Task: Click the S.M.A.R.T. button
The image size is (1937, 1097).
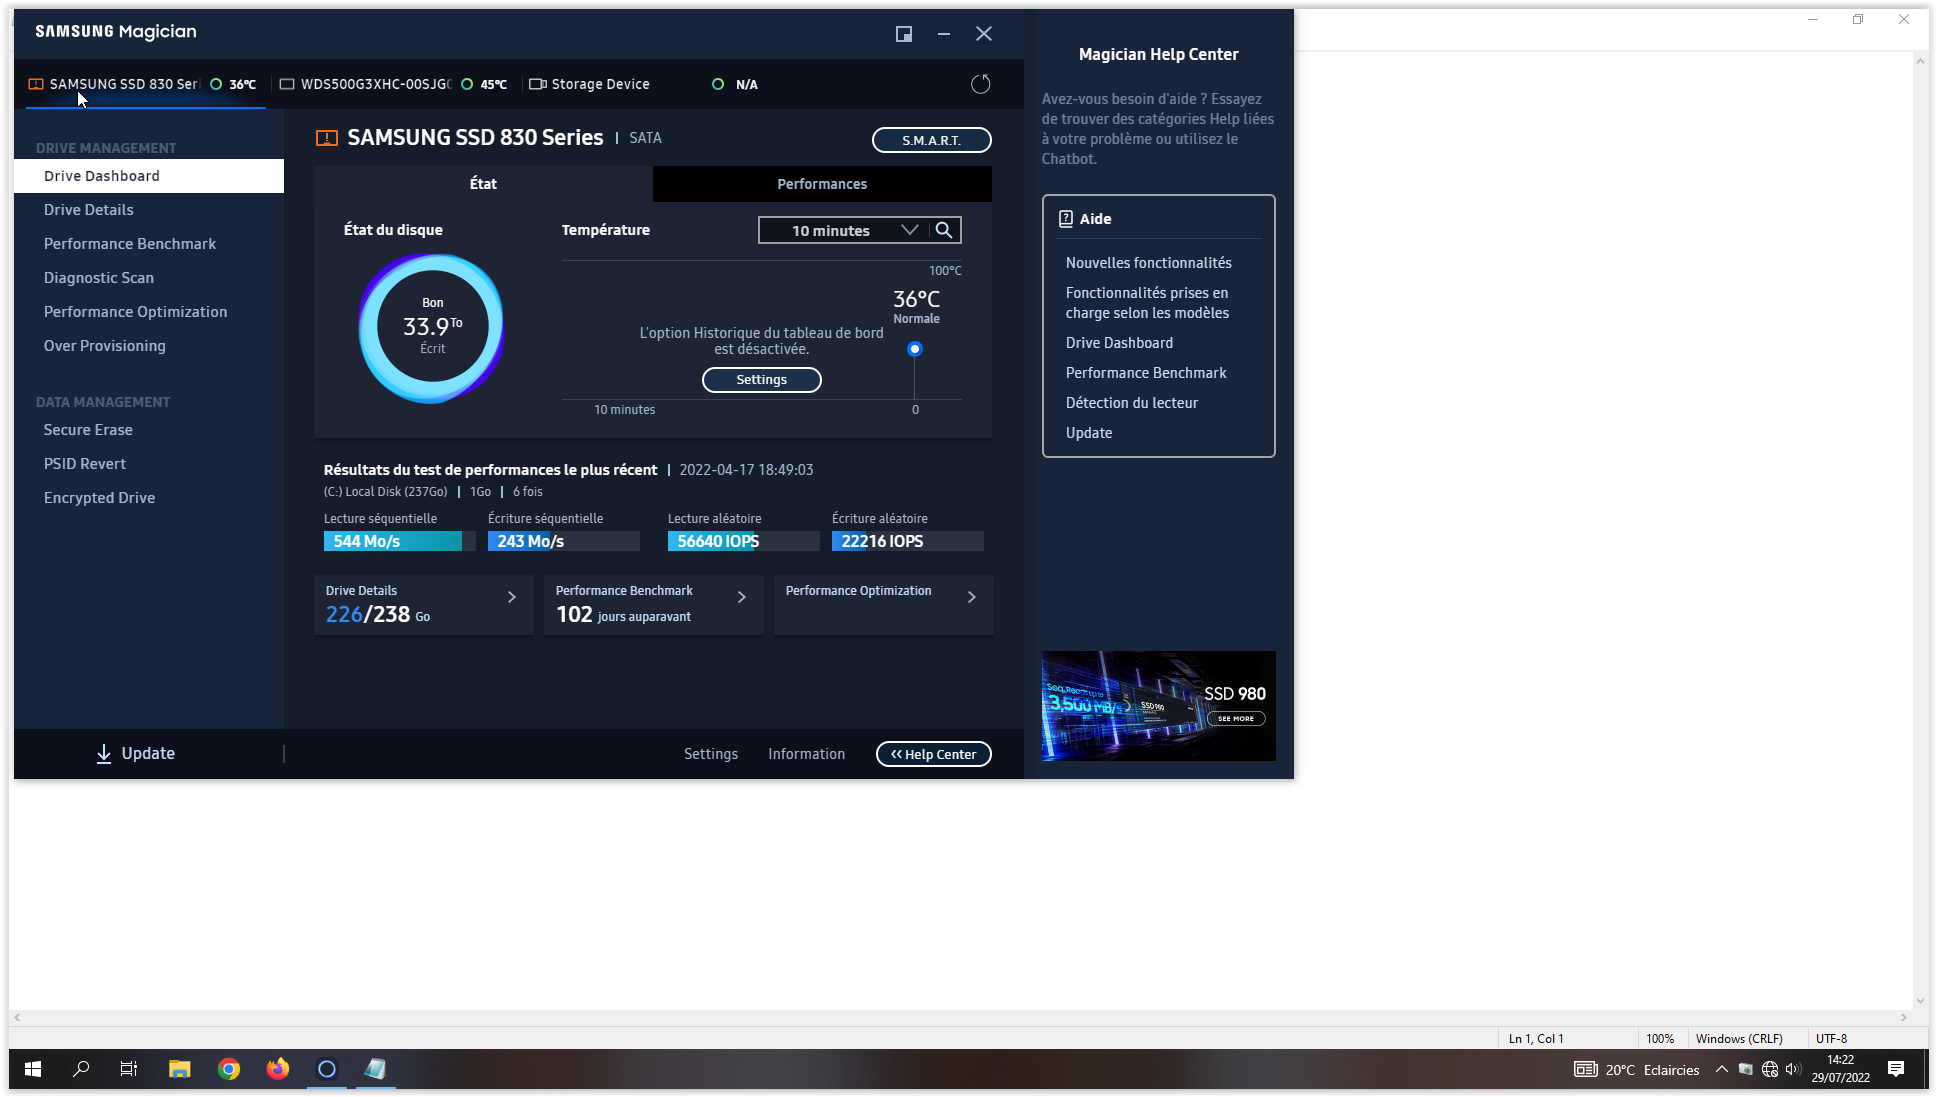Action: [932, 140]
